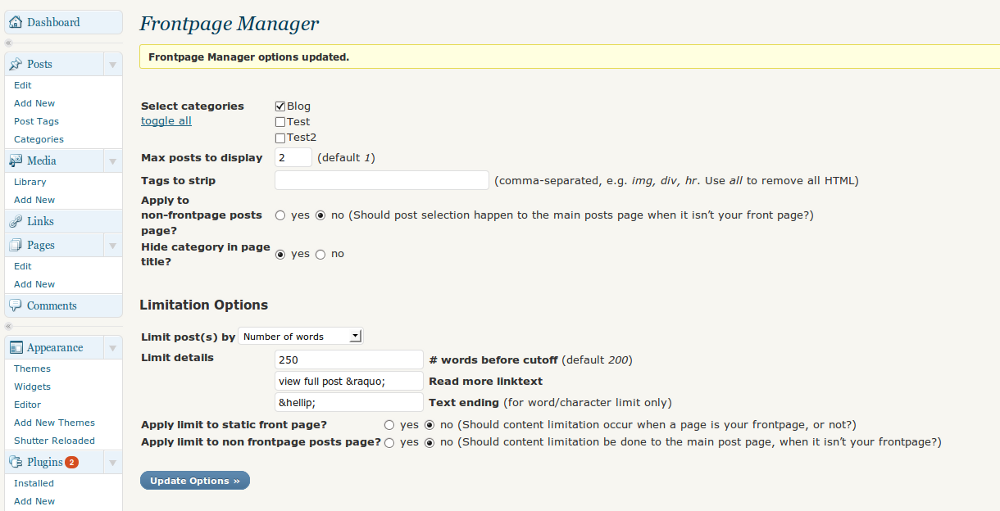
Task: Click the Tags to strip input field
Action: [x=381, y=181]
